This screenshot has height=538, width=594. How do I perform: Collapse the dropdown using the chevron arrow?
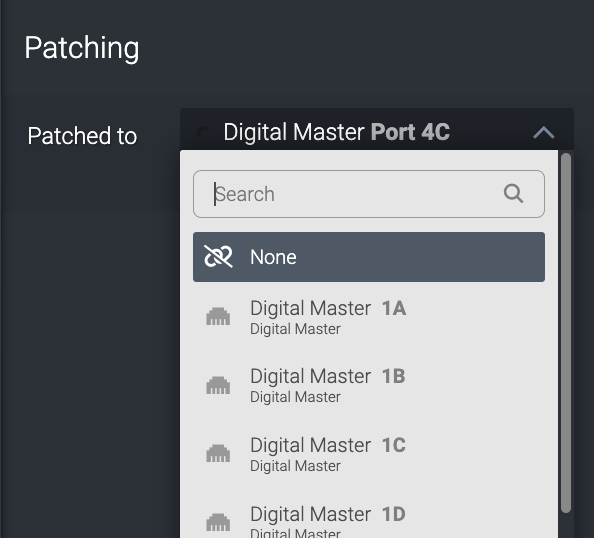544,133
